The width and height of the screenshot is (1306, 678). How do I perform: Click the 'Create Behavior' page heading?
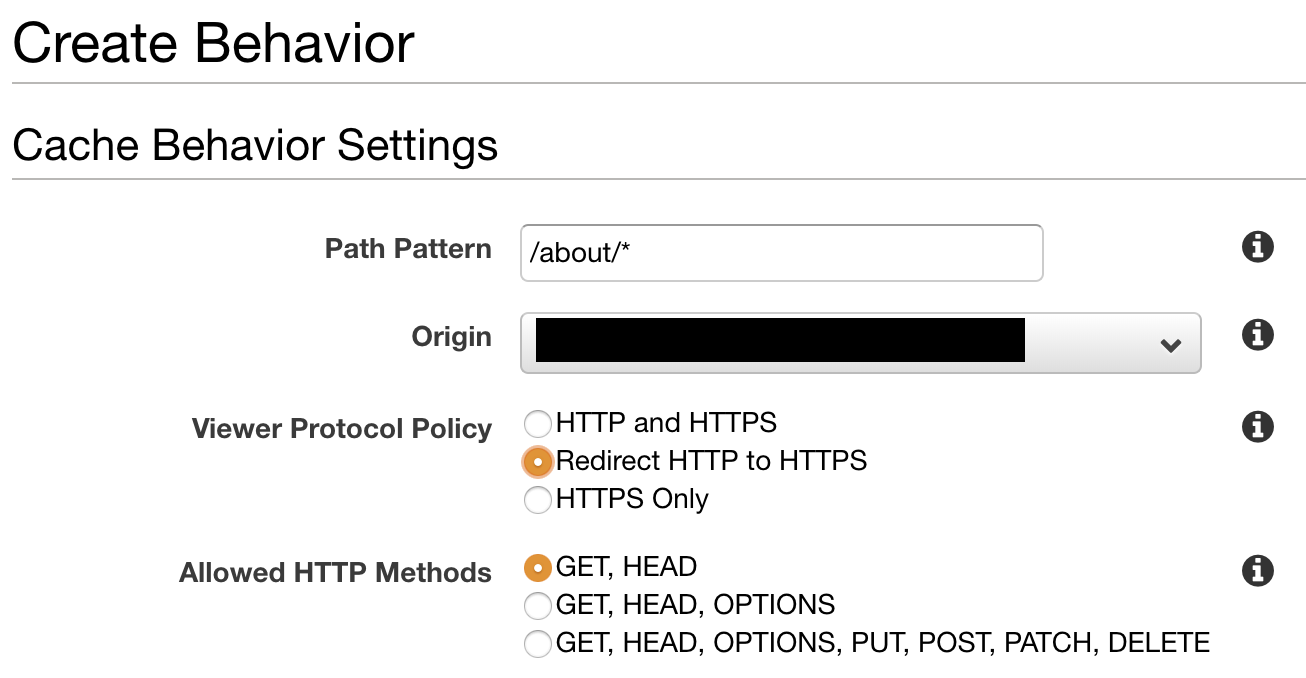213,42
